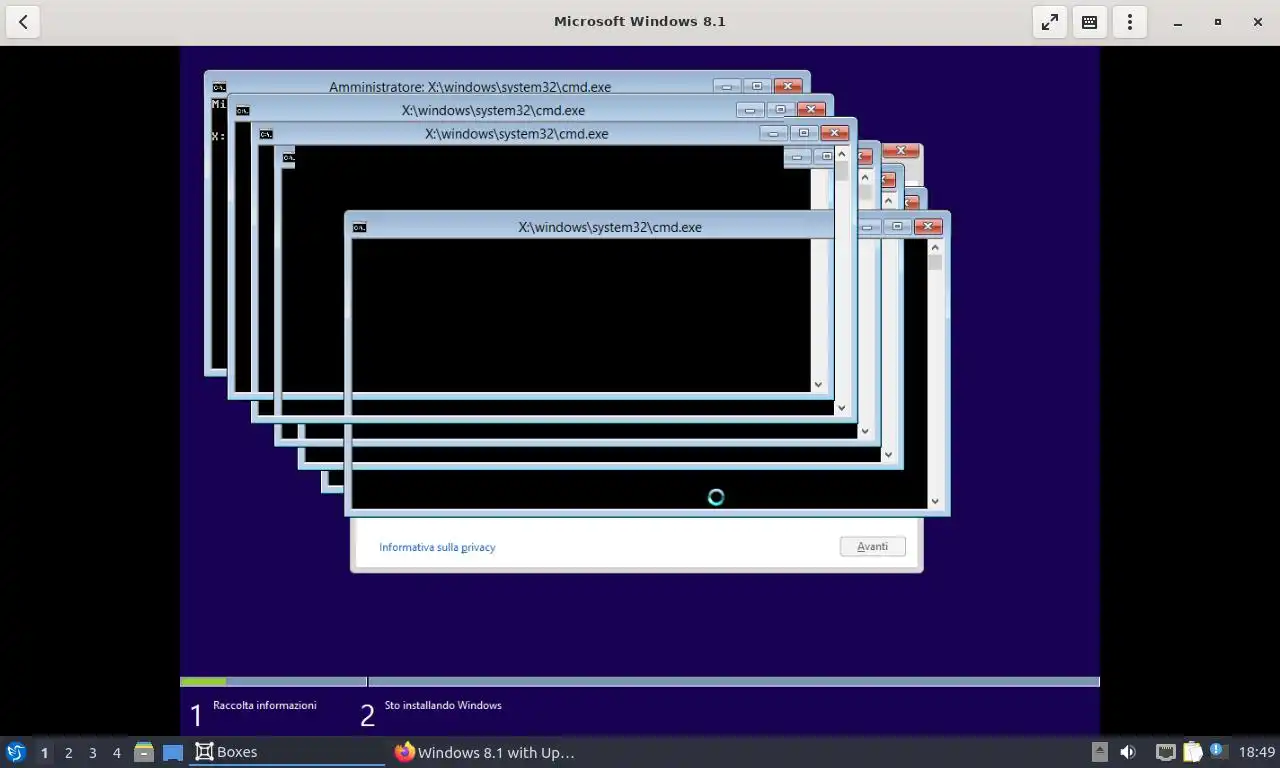Open system menu icon of the frontmost cmd.exe
The height and width of the screenshot is (768, 1280).
coord(360,227)
